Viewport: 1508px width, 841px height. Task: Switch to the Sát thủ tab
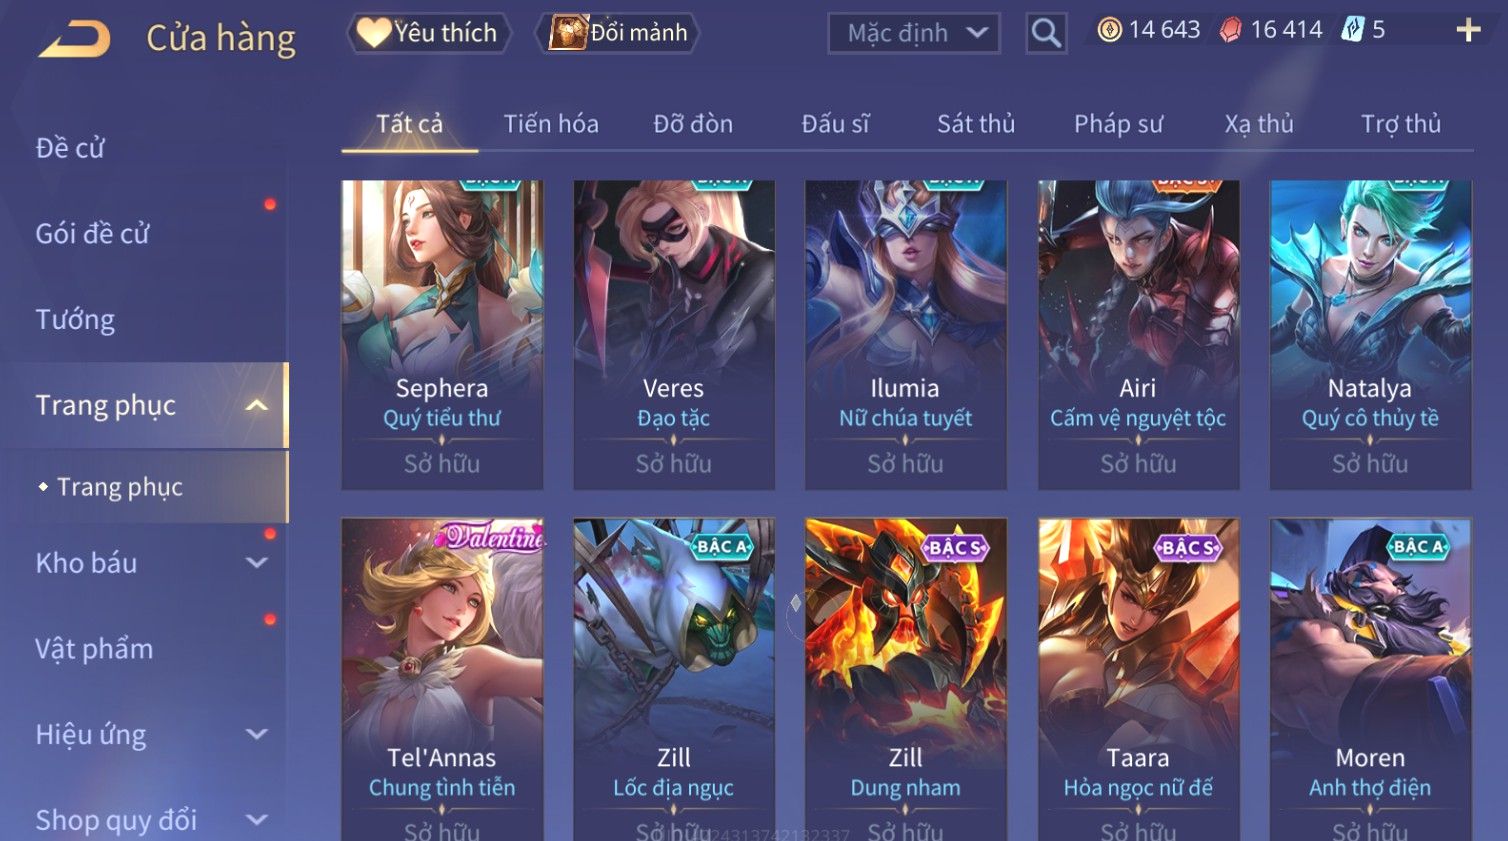point(976,124)
